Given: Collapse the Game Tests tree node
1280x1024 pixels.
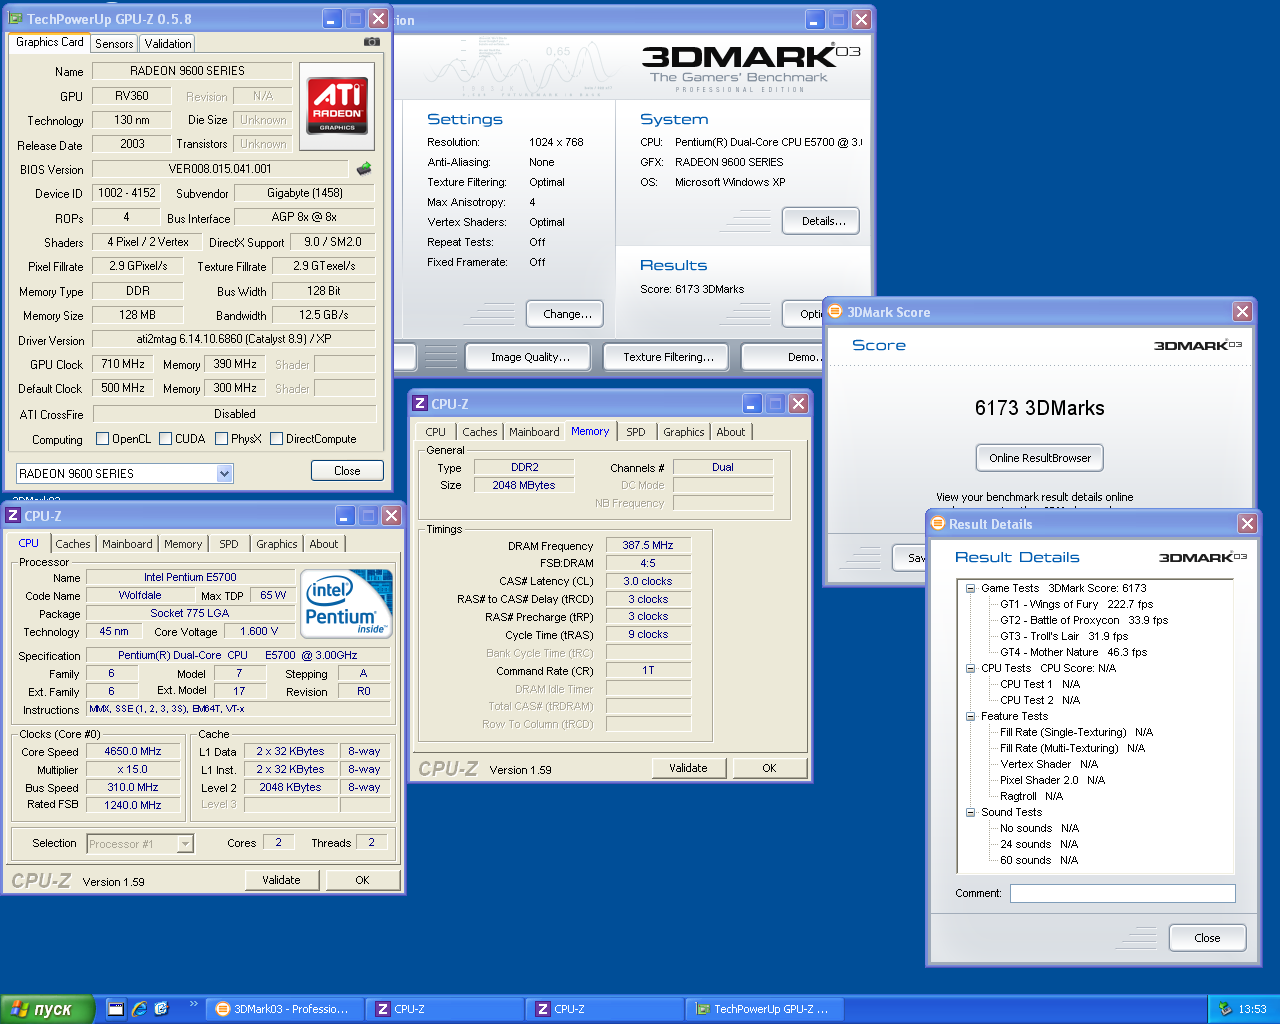Looking at the screenshot, I should tap(970, 588).
